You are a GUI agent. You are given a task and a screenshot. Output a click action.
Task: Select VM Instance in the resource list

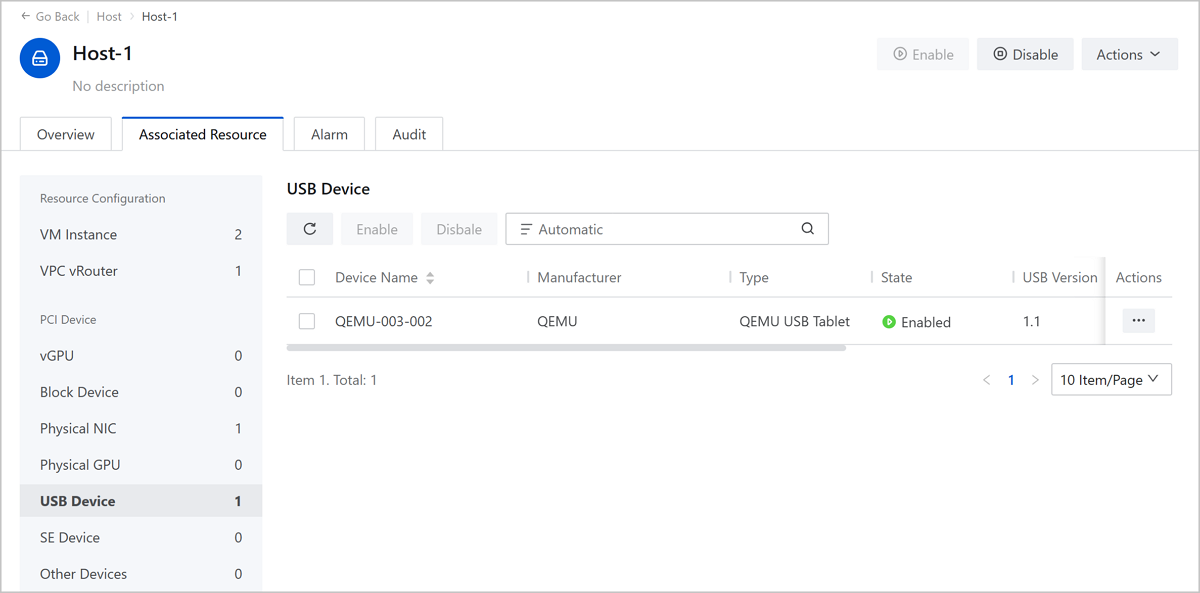78,234
